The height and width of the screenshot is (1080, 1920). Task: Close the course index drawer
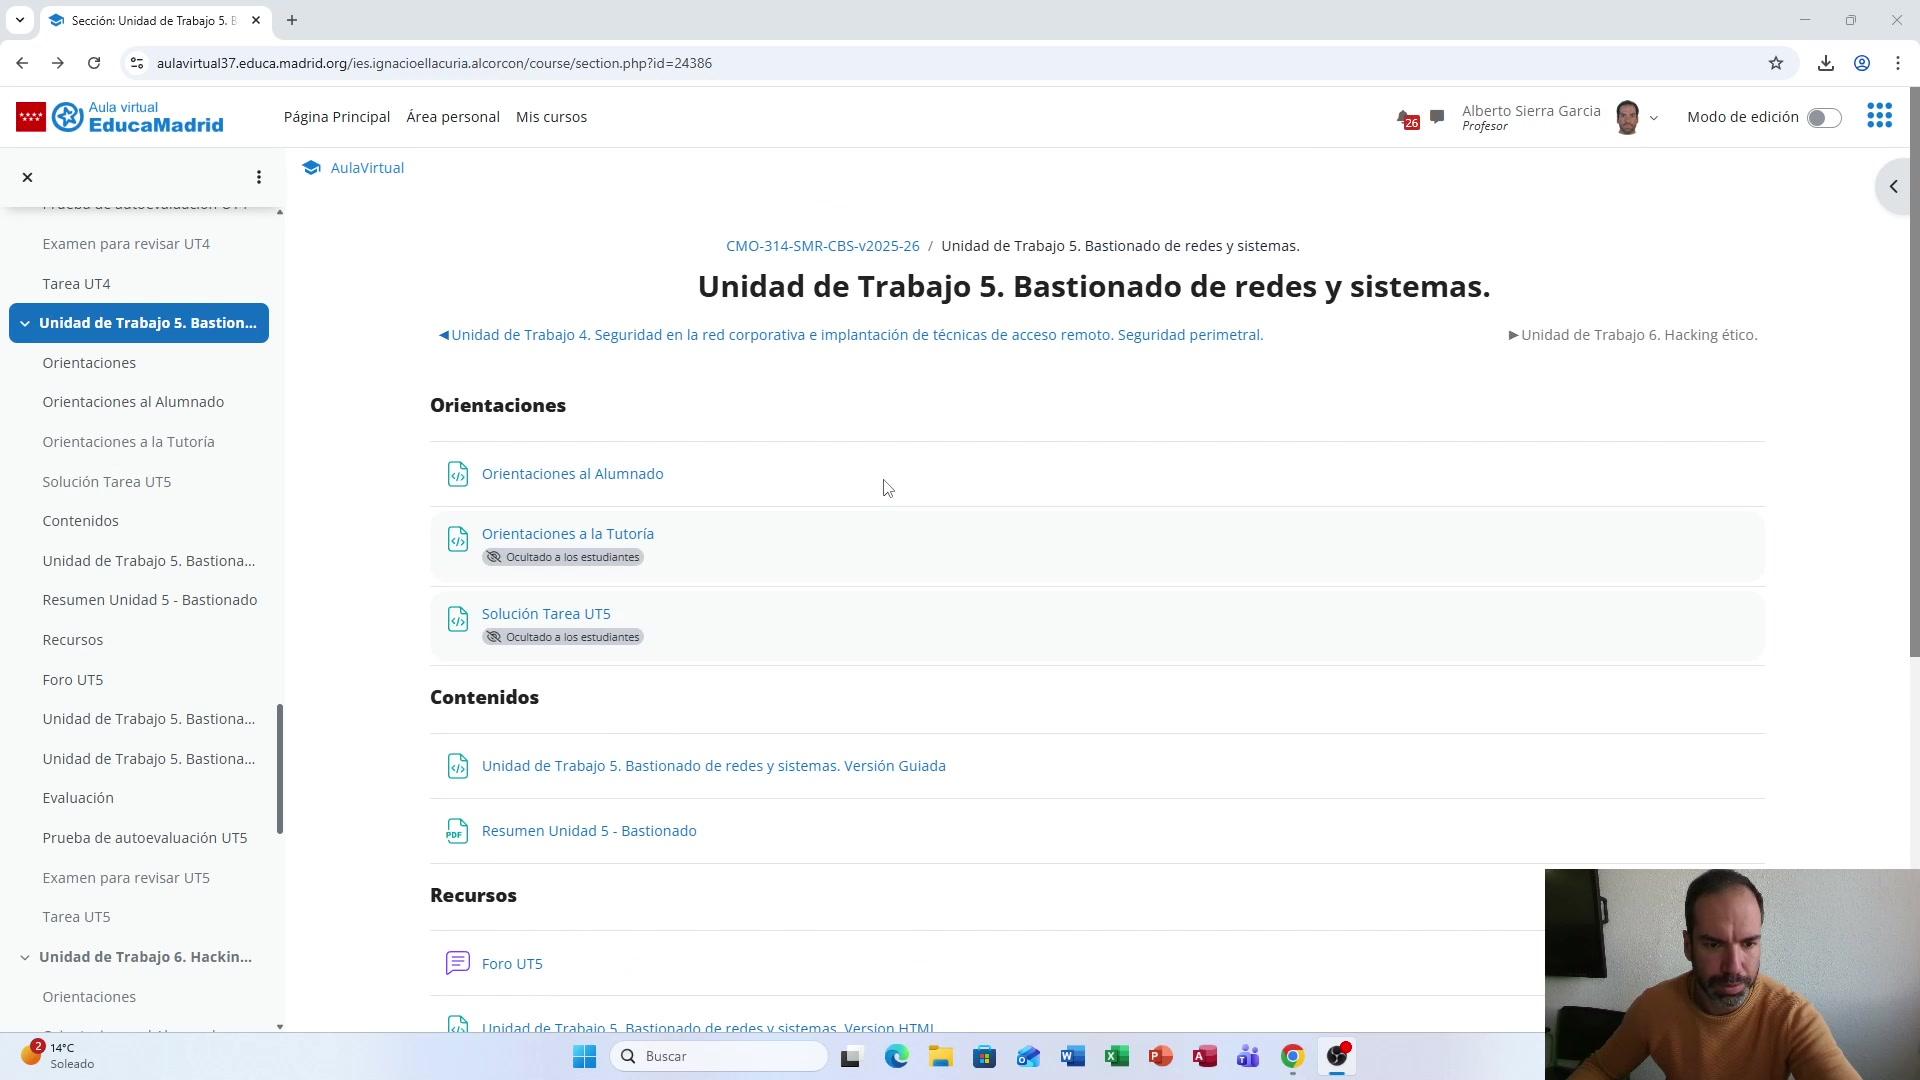tap(28, 177)
